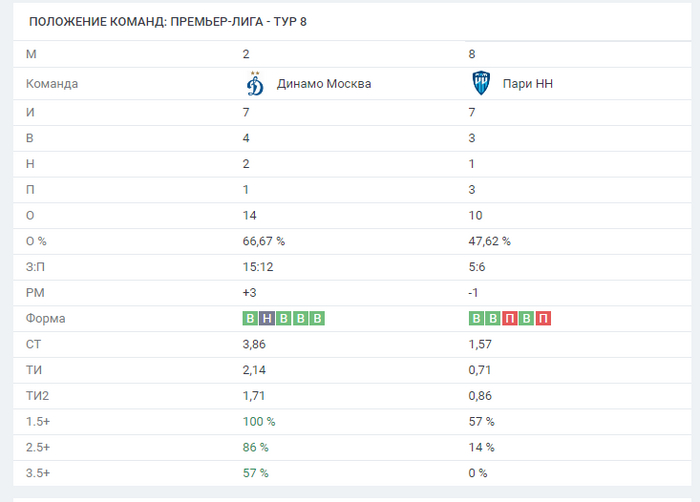Click the Форма row label

[45, 319]
